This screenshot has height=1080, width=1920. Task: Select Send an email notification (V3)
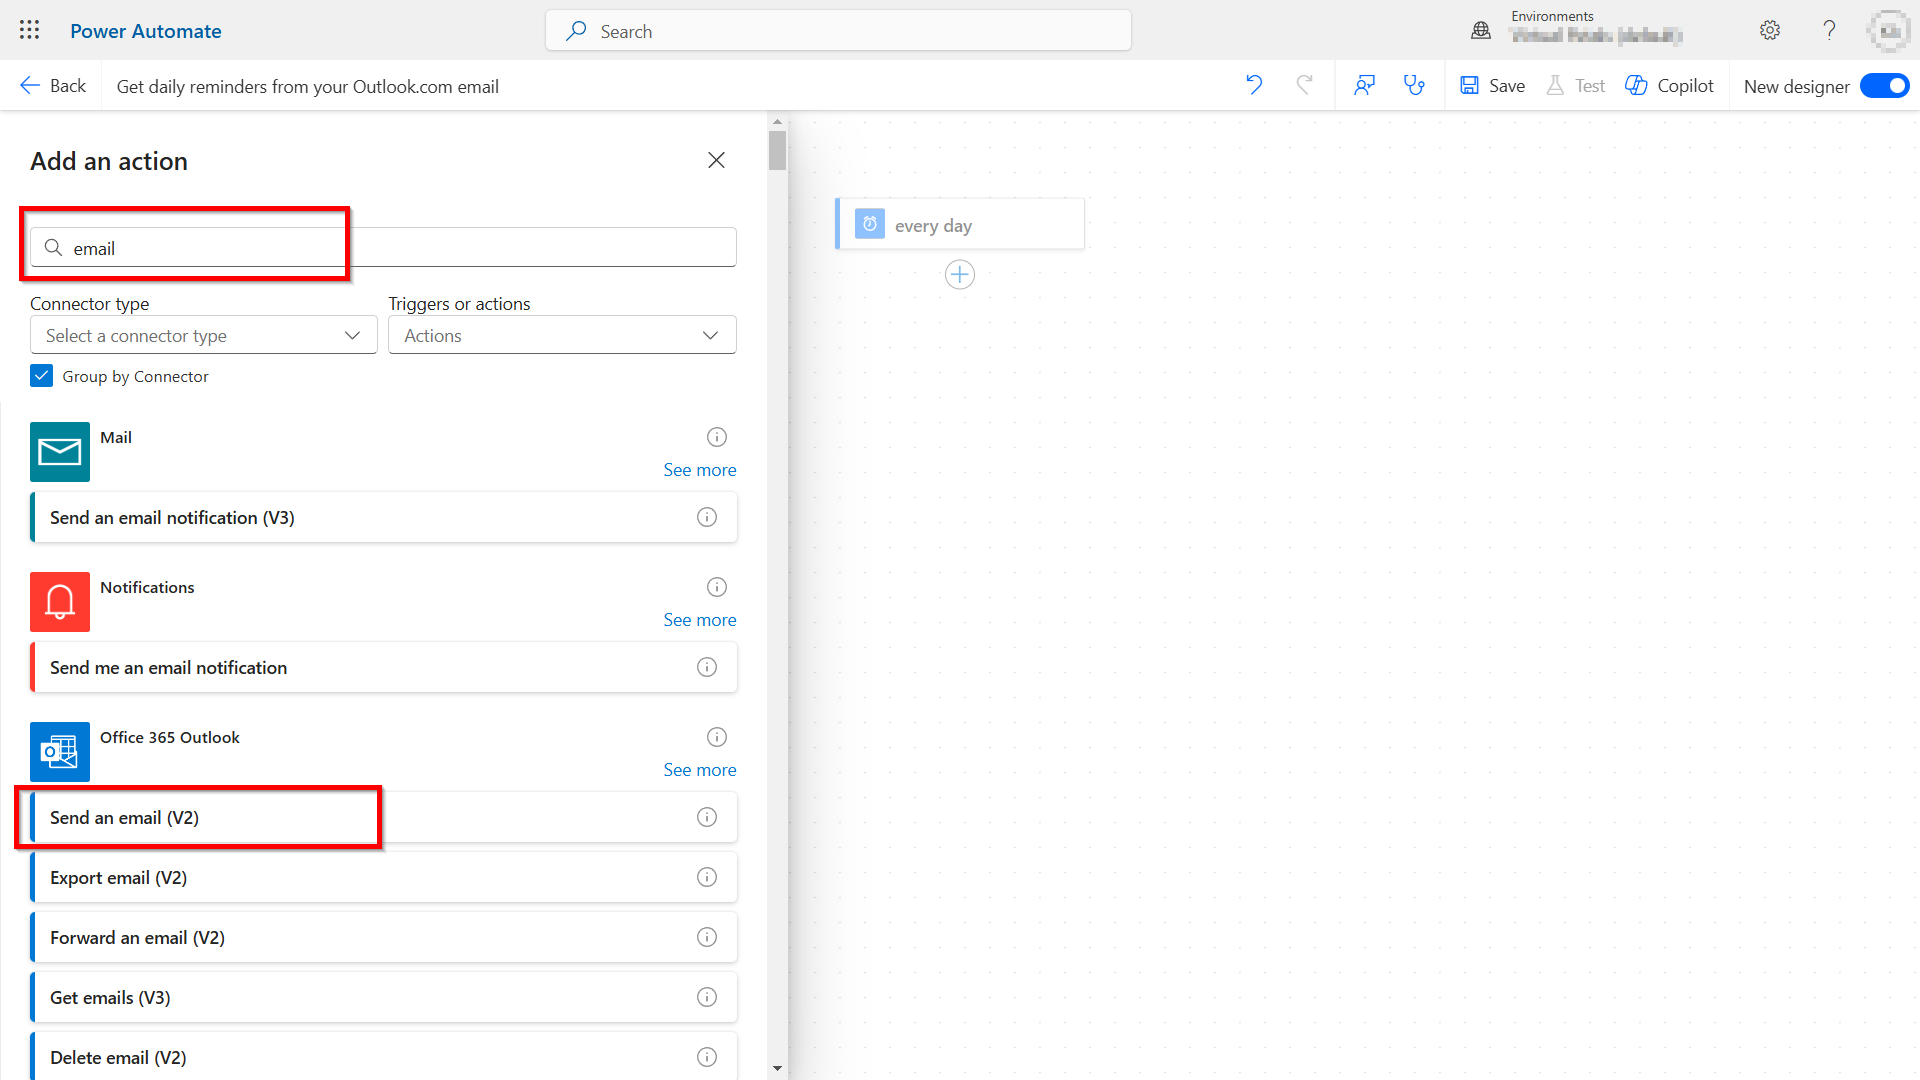tap(383, 517)
